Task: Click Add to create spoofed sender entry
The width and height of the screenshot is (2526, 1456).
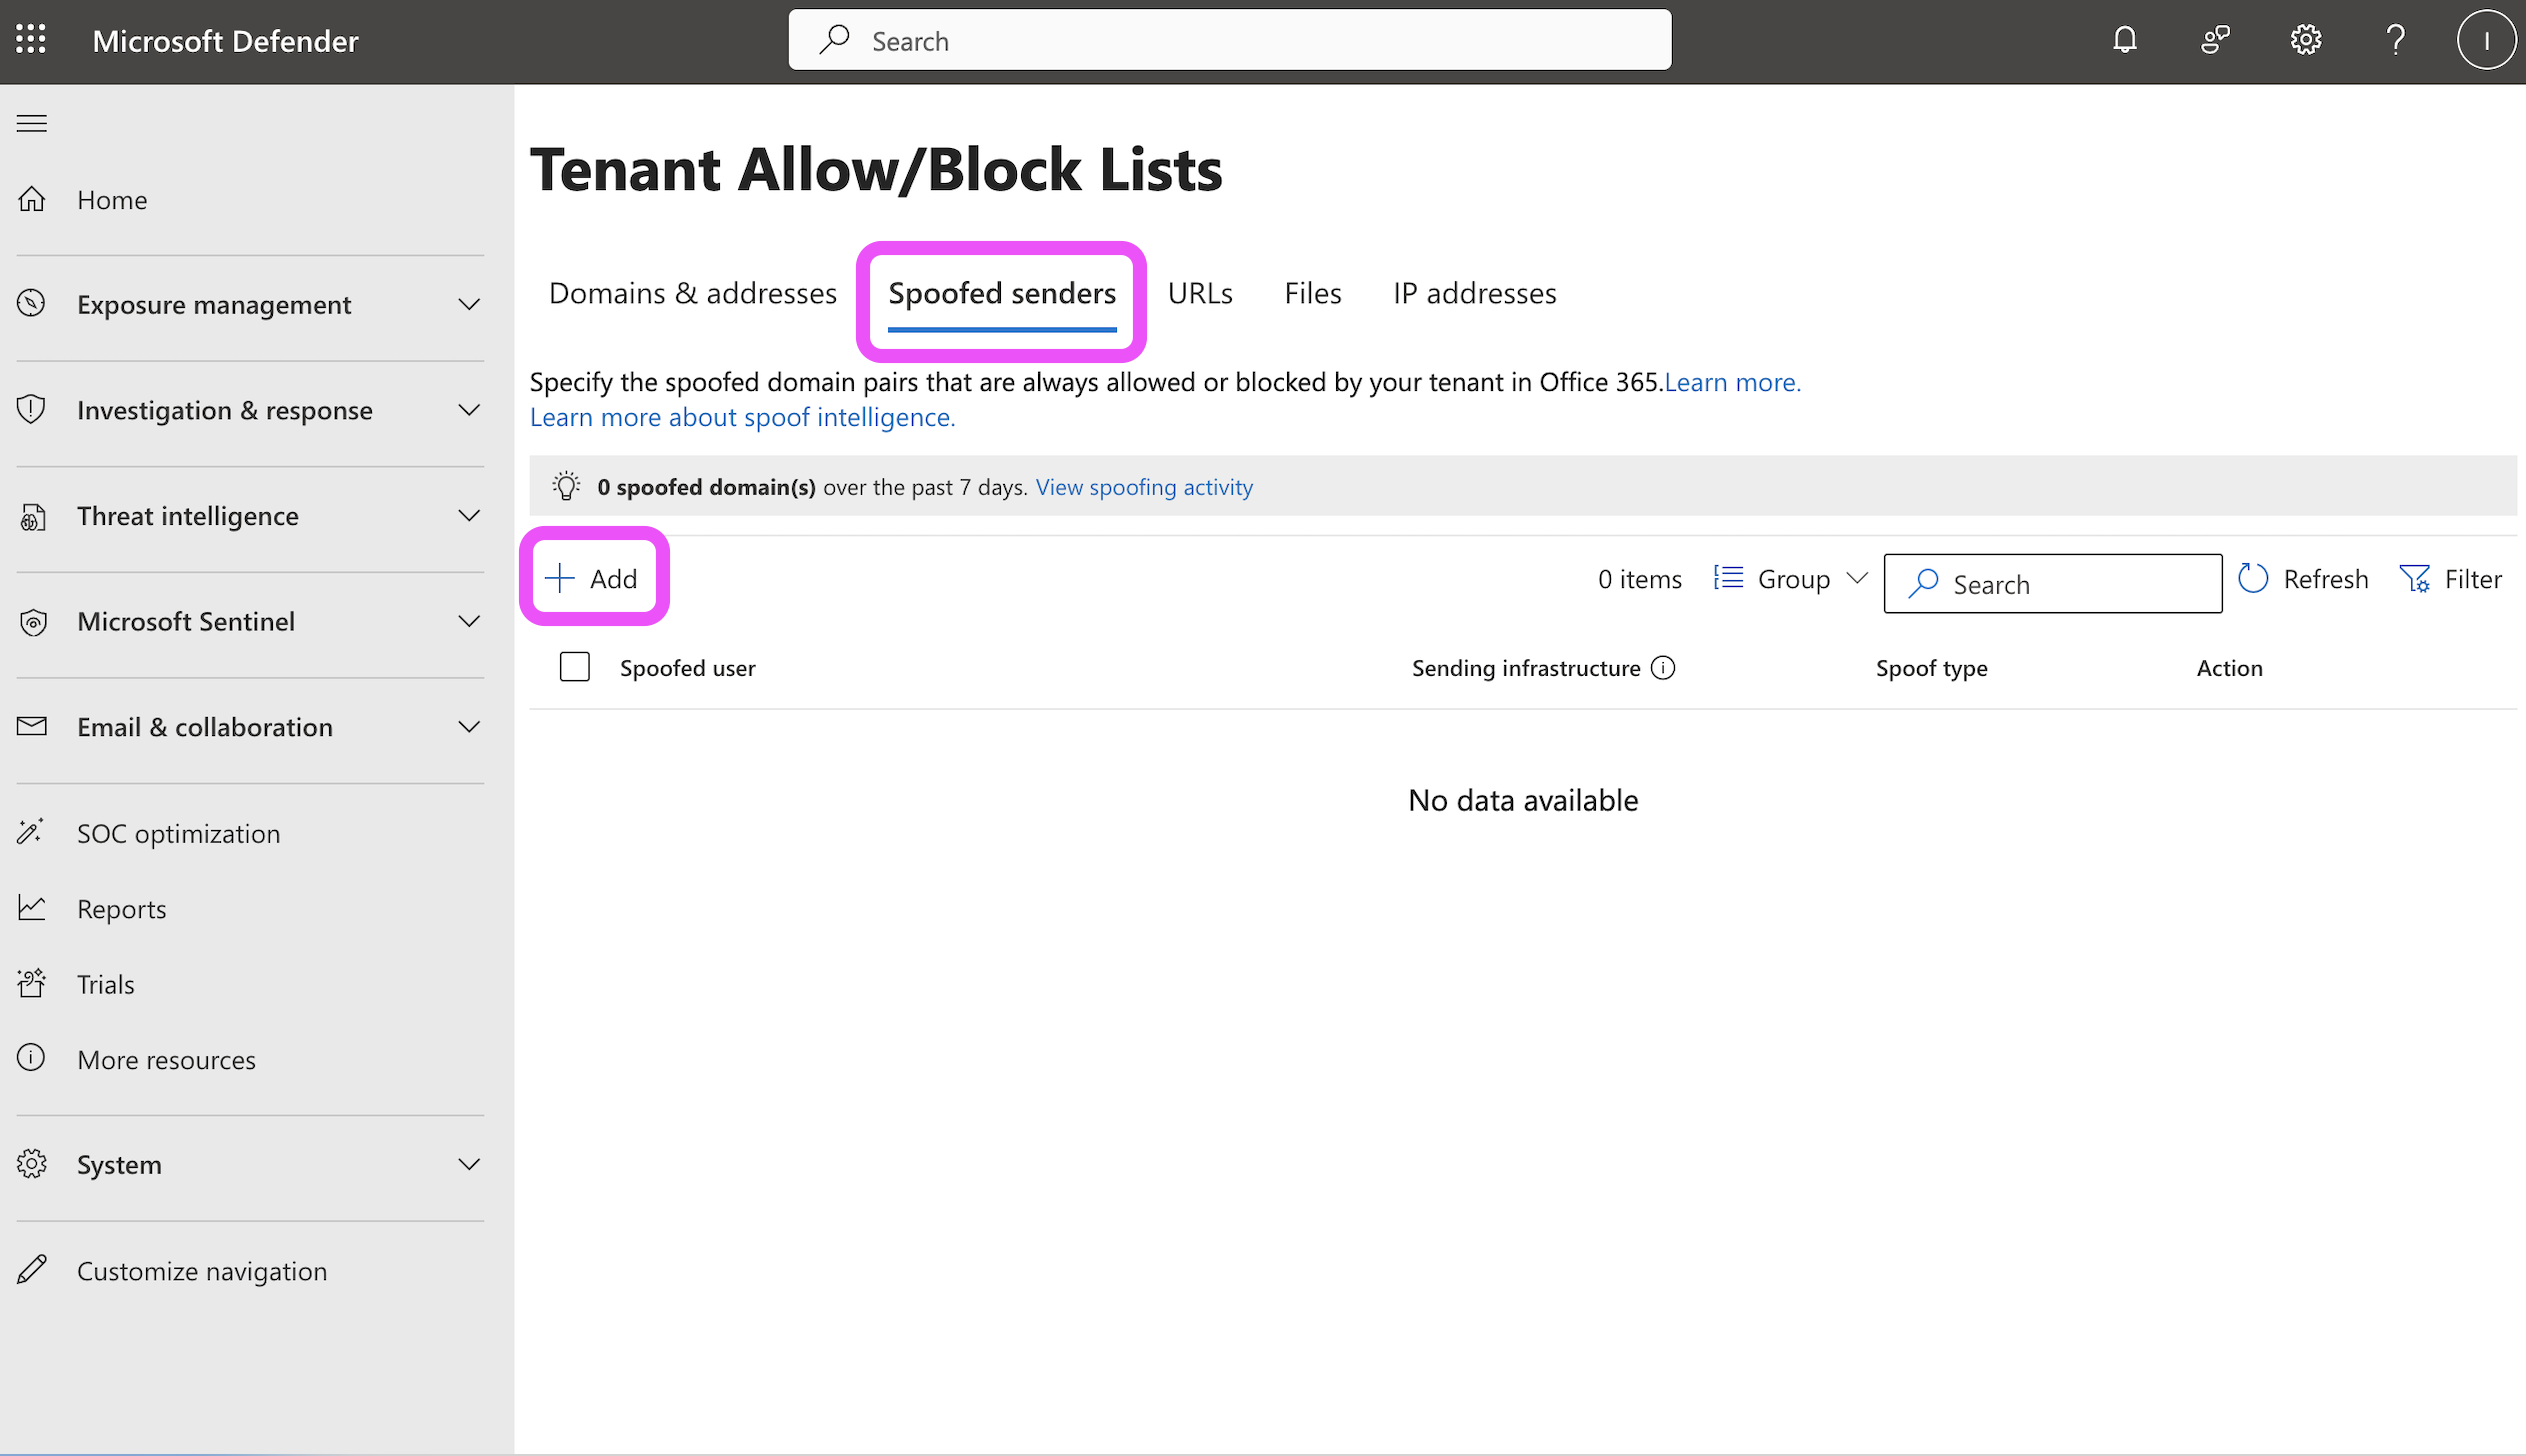Action: click(592, 579)
